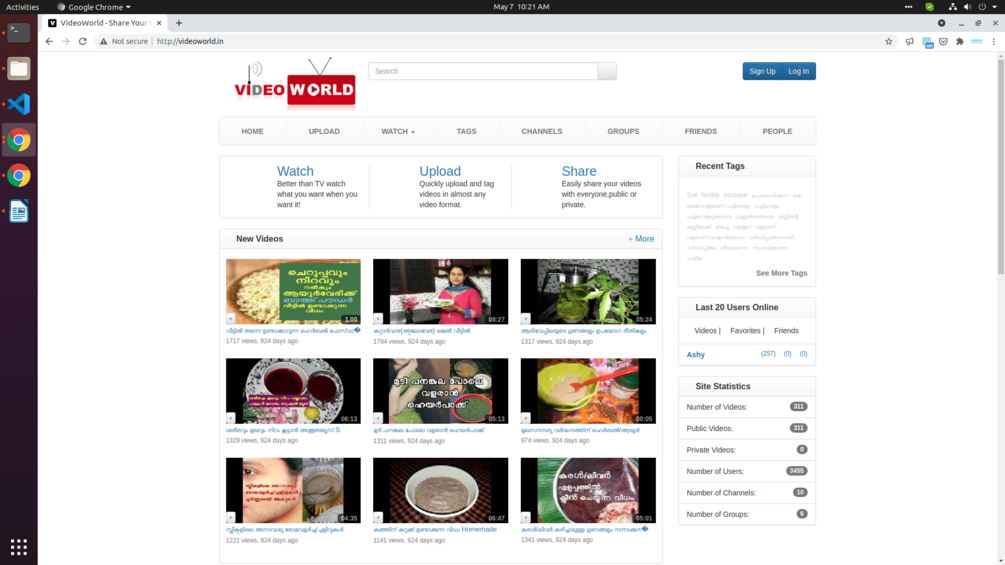The image size is (1005, 565).
Task: Click See More Tags link
Action: click(x=781, y=273)
